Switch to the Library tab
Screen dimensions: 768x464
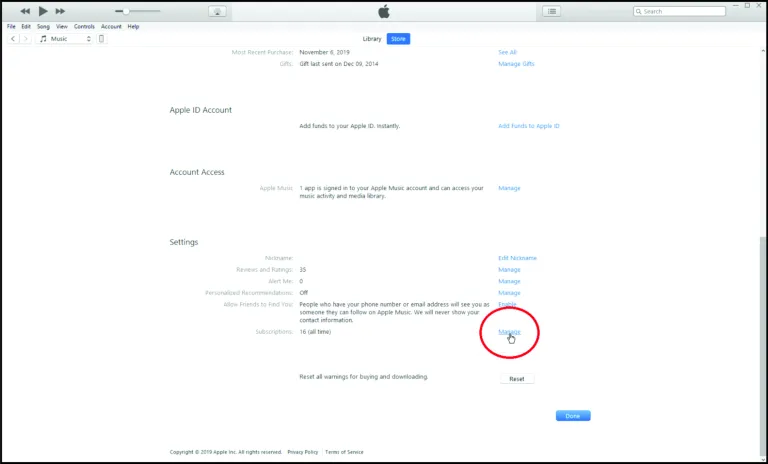[x=372, y=38]
